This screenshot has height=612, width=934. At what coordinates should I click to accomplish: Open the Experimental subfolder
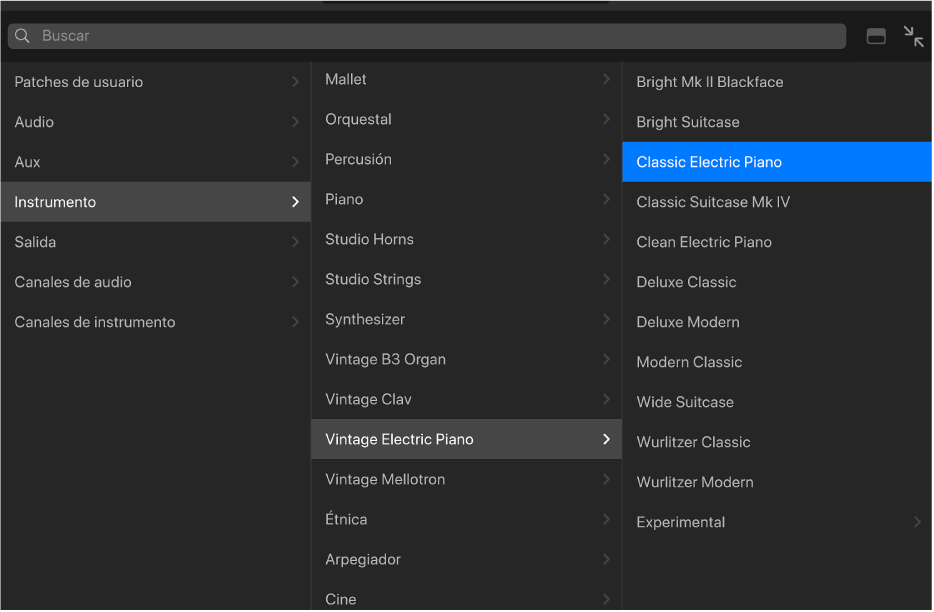click(x=777, y=522)
